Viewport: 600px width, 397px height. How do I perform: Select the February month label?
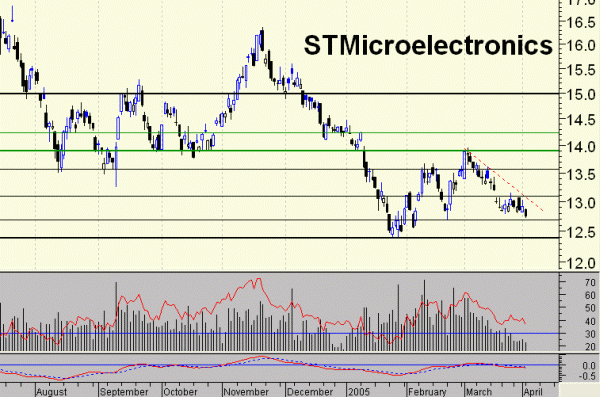(427, 392)
